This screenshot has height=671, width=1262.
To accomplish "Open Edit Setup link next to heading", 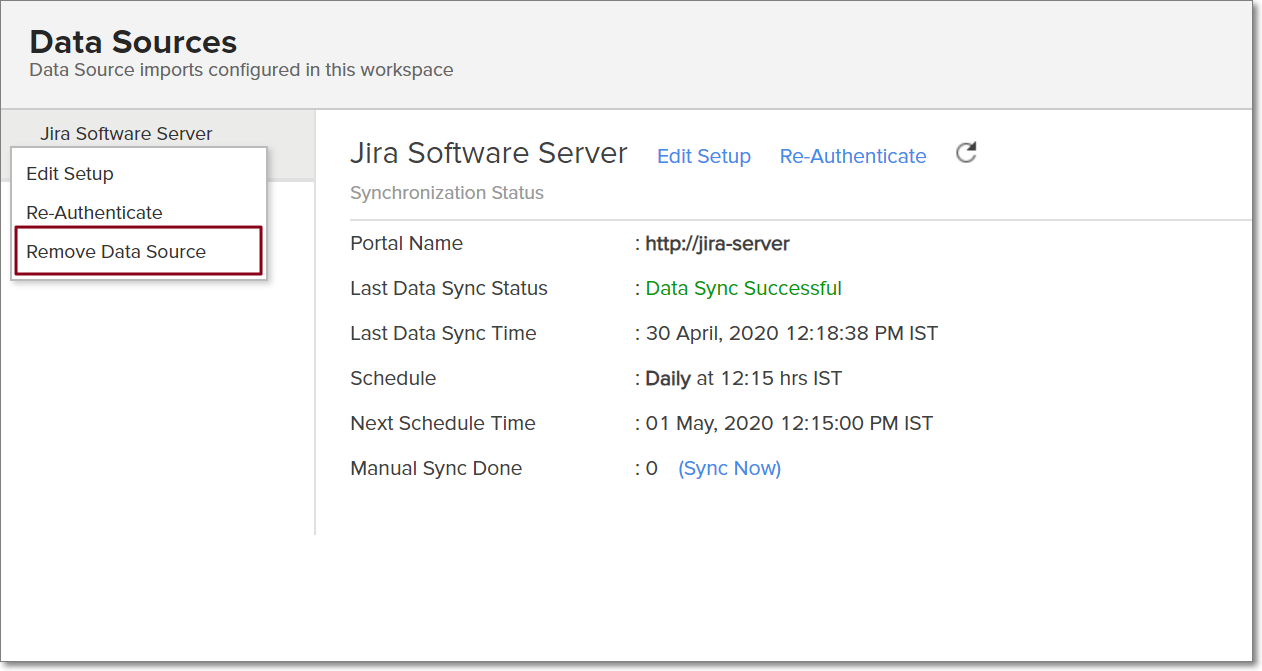I will pyautogui.click(x=703, y=157).
